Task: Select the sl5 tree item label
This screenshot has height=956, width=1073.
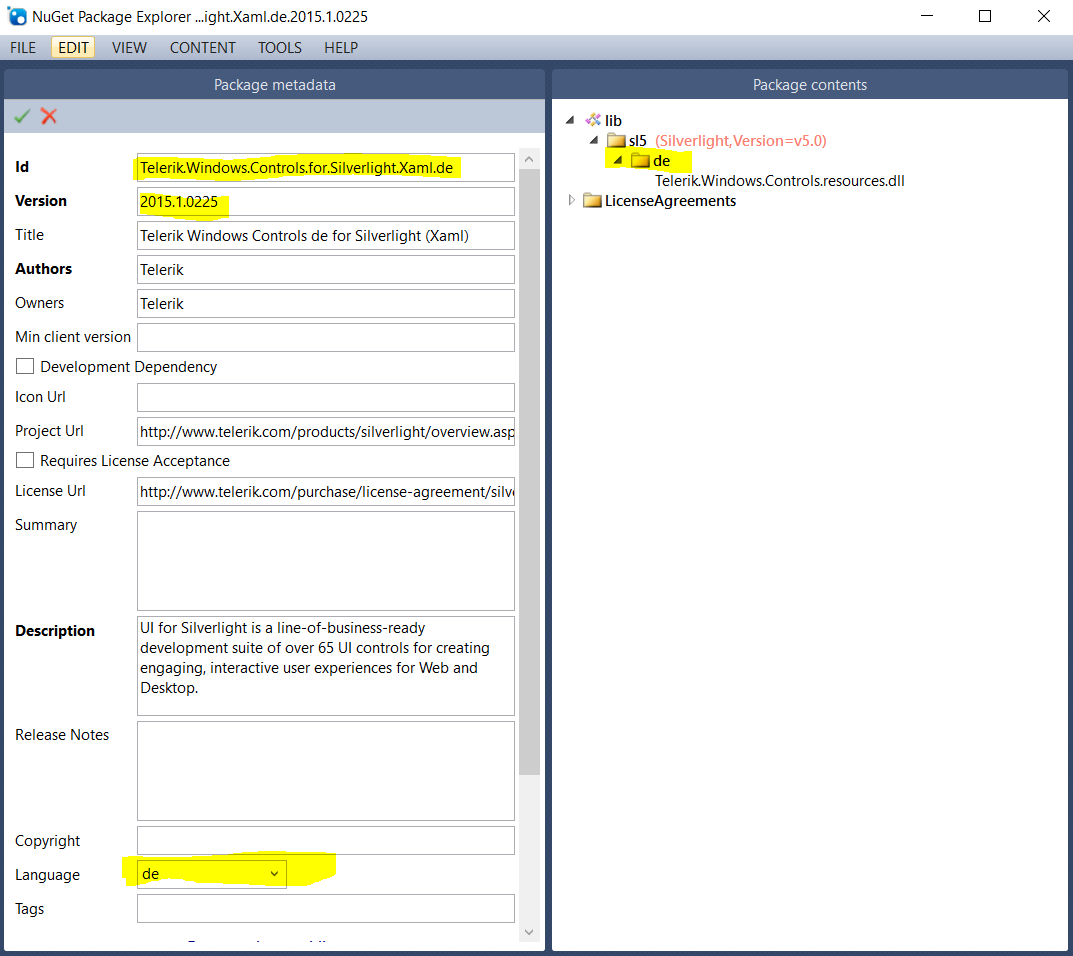Action: tap(638, 141)
